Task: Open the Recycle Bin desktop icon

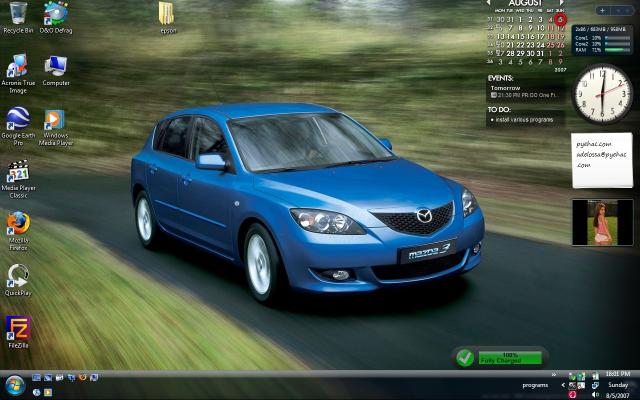Action: coord(18,18)
